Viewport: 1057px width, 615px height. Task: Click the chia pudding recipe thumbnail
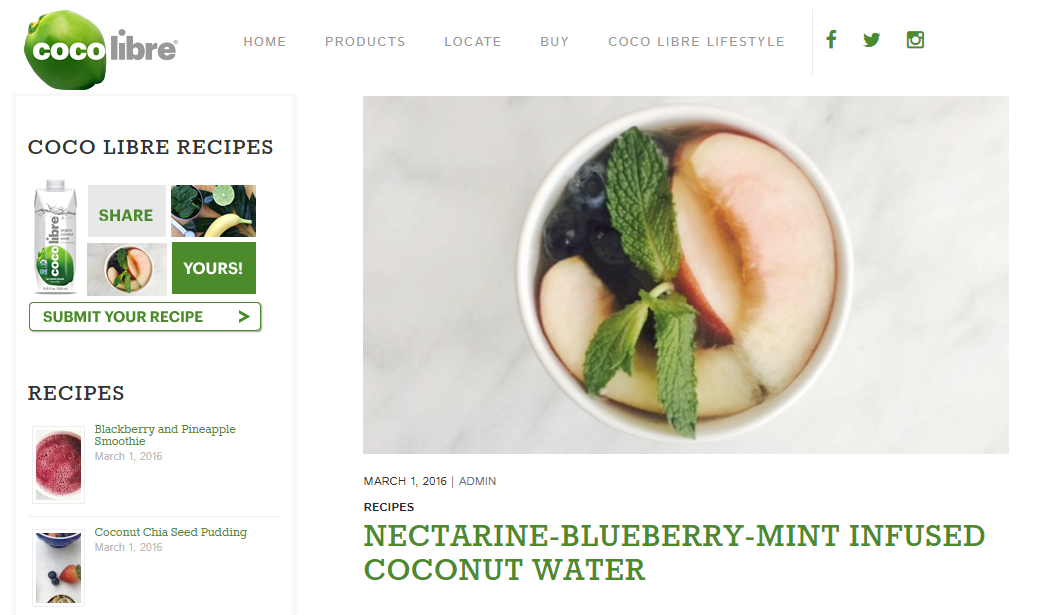point(59,568)
